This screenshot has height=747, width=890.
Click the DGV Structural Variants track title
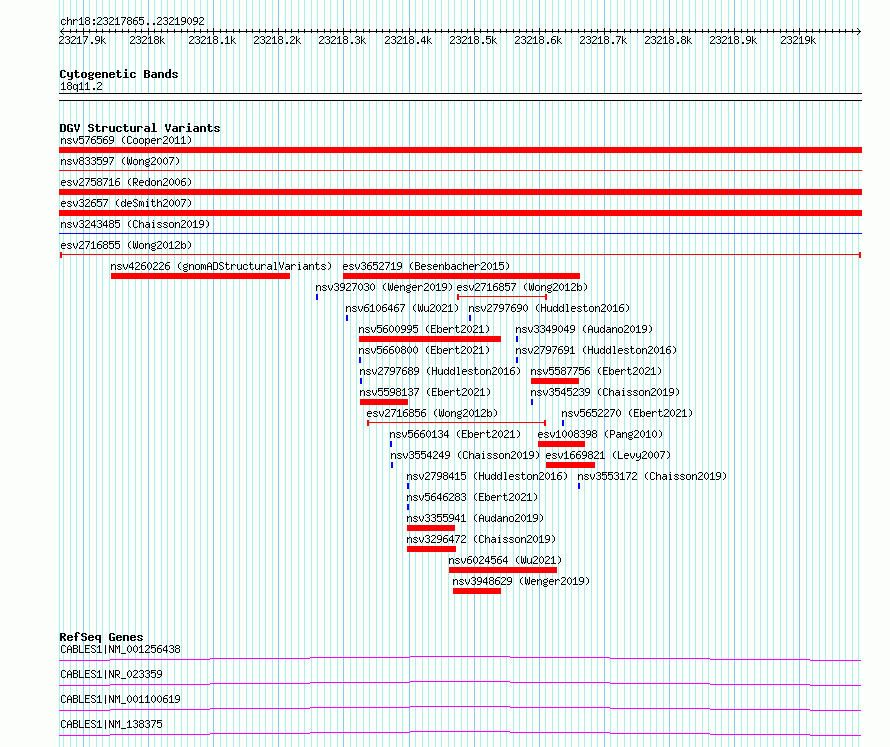140,128
